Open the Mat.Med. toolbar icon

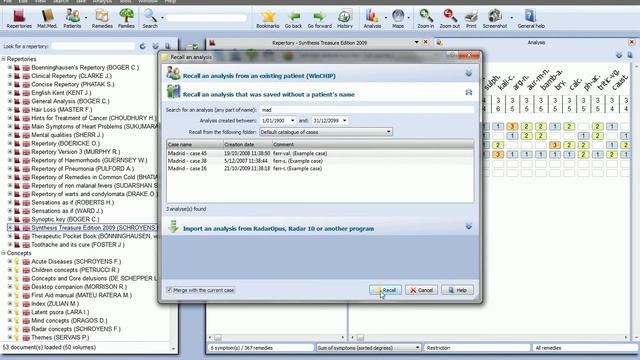pos(47,18)
